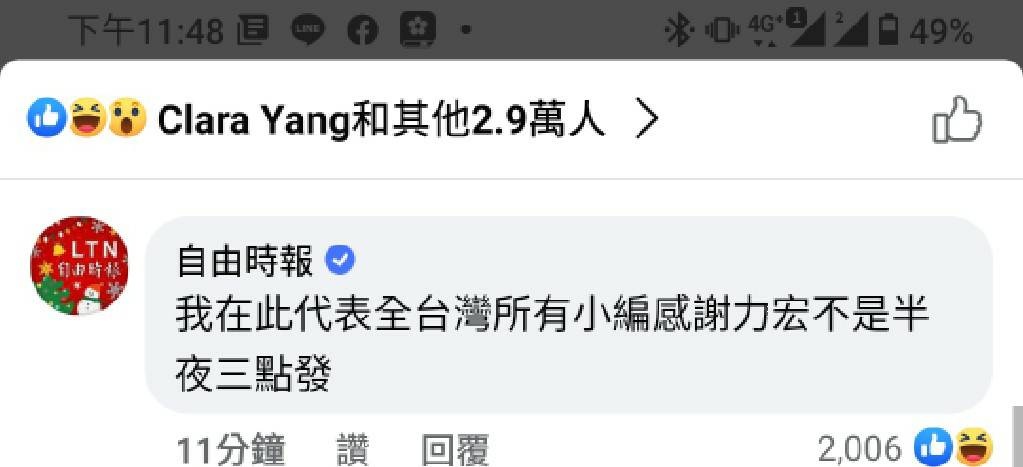Tap 讚 to like the comment
Screen dimensions: 1023x467
pos(353,450)
